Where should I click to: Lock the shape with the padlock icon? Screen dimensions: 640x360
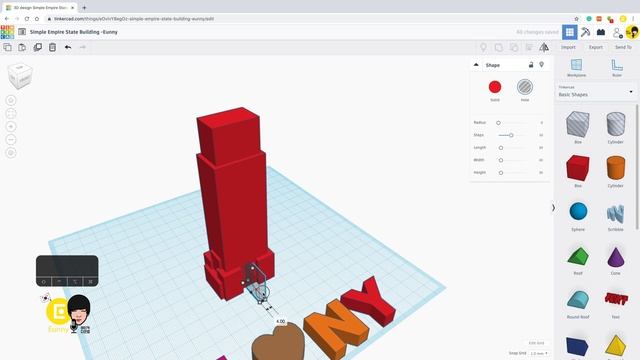tap(531, 65)
